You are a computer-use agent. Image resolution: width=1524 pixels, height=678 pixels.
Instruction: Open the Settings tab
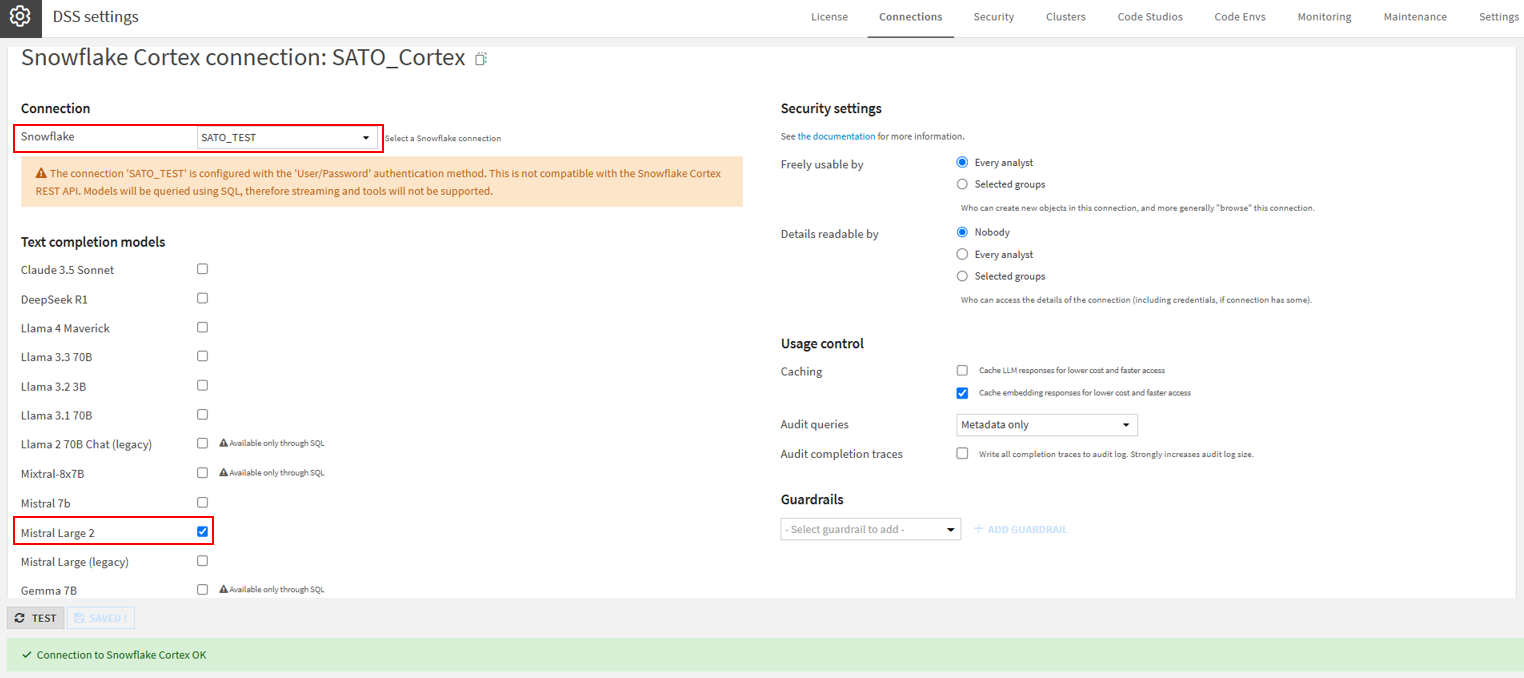(x=1498, y=17)
